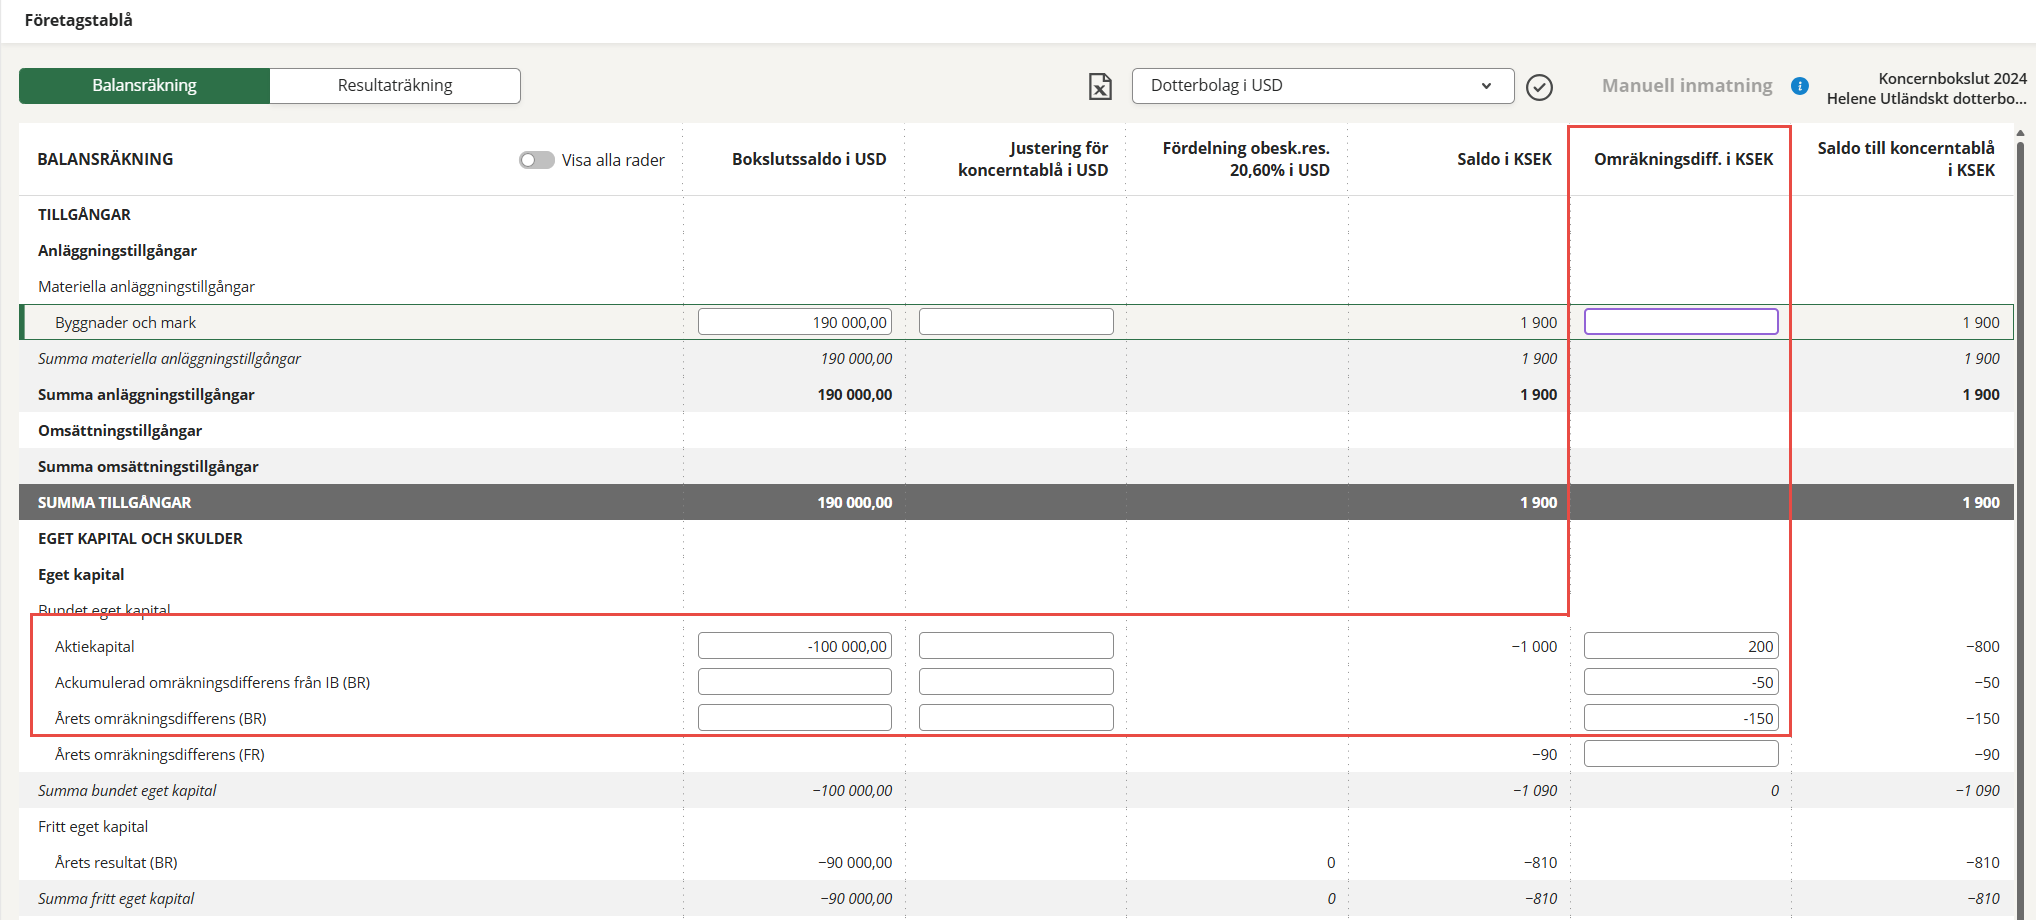The image size is (2036, 920).
Task: Click Byggnader och mark bokslutssaldo field
Action: point(795,322)
